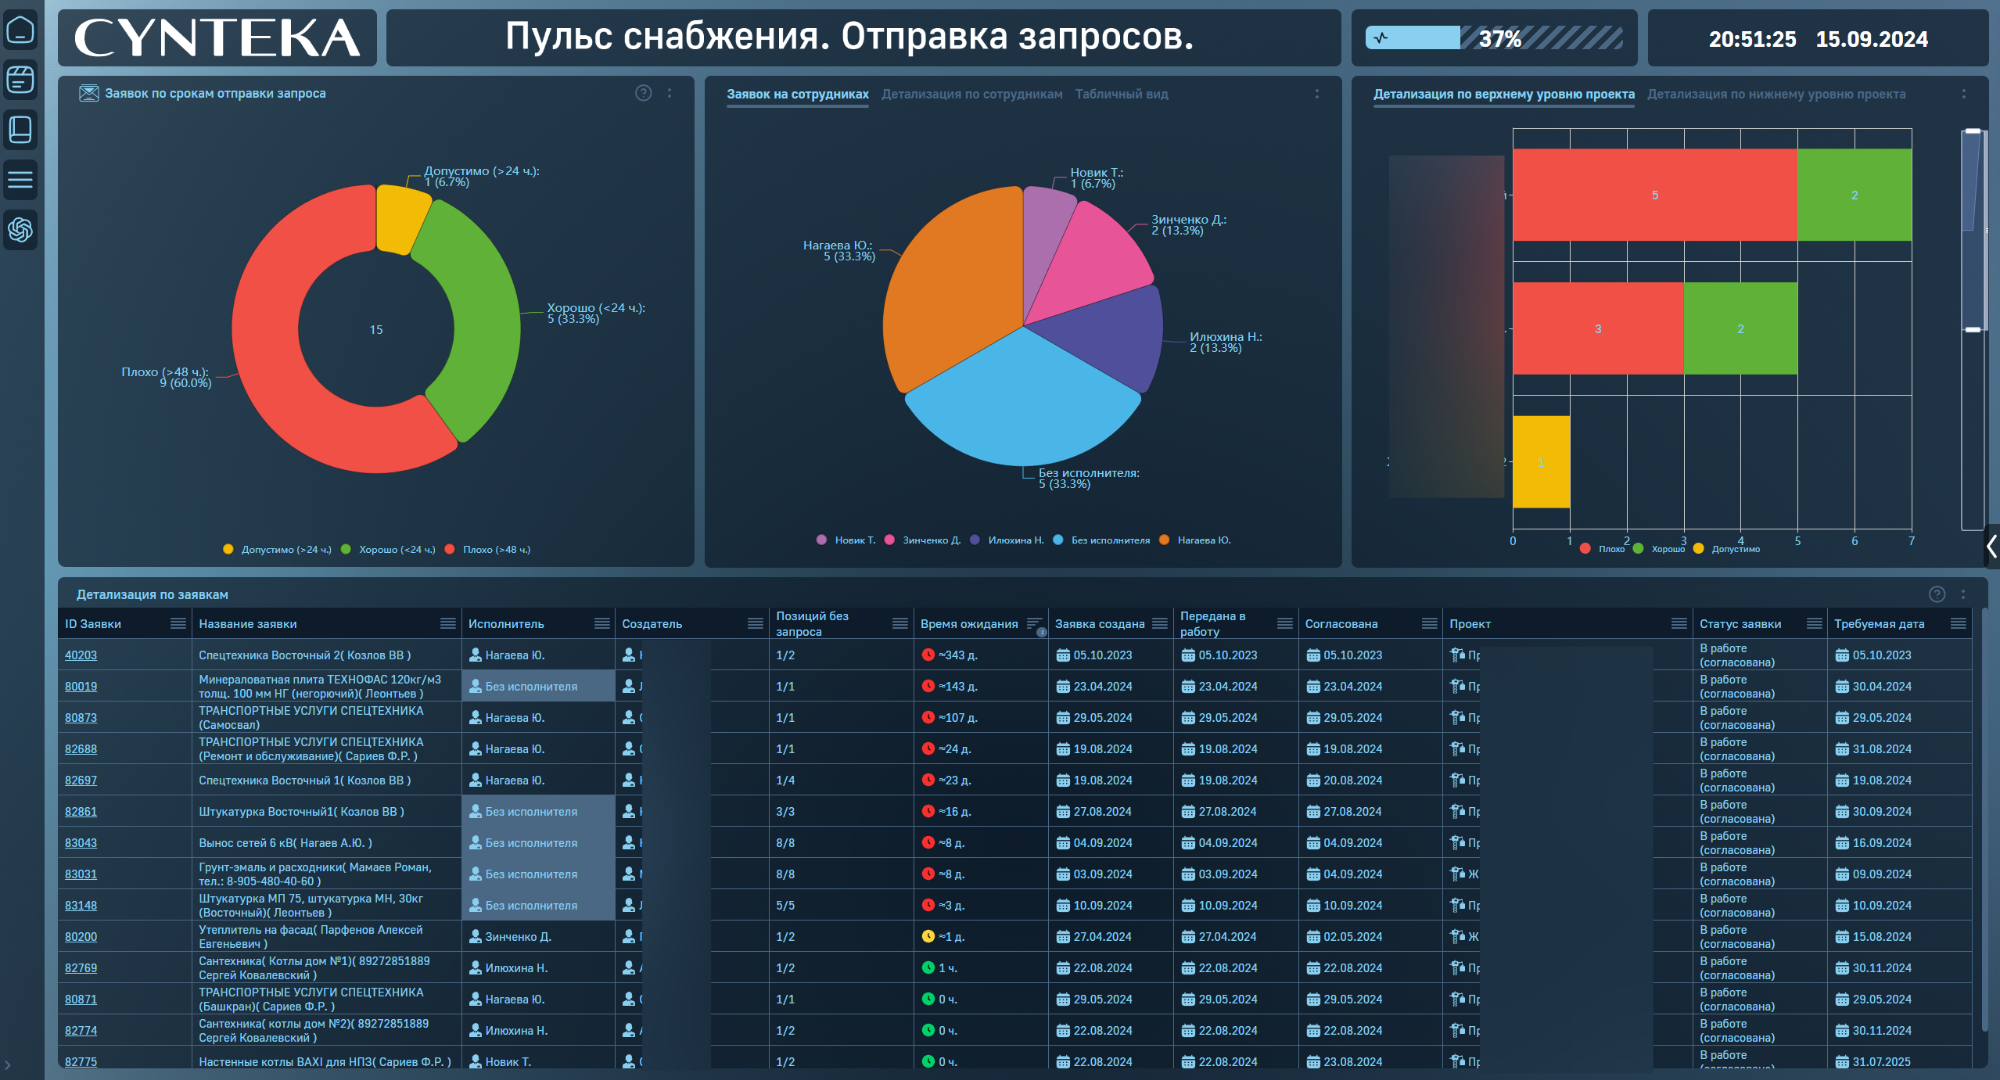Click the ChatGPT-style AI assistant icon

point(20,230)
